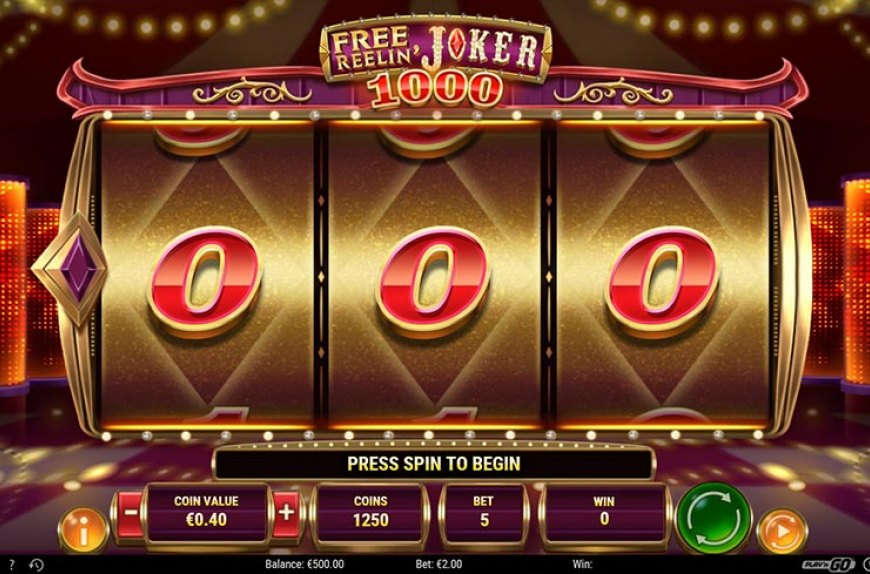Click the Win 0 display panel
870x574 pixels.
click(x=604, y=513)
